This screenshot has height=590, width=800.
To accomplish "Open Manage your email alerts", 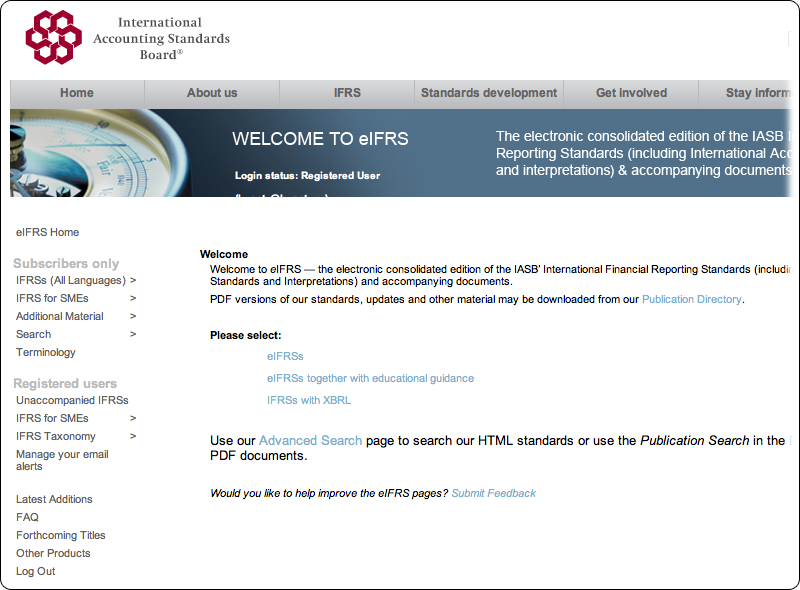I will point(62,460).
